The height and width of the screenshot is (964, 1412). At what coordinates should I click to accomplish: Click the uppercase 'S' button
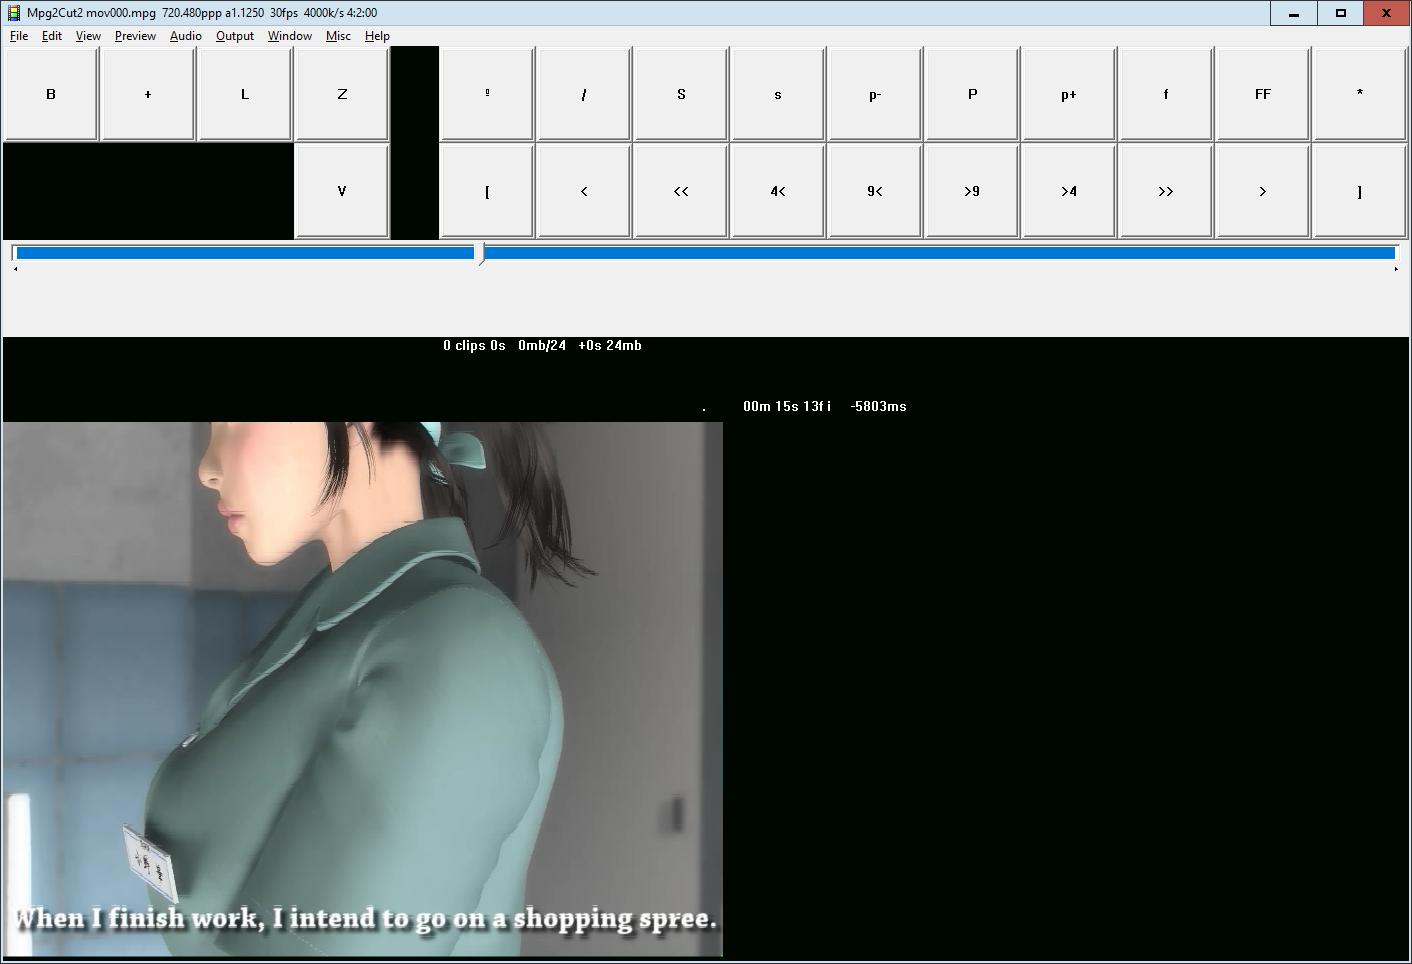pos(681,94)
